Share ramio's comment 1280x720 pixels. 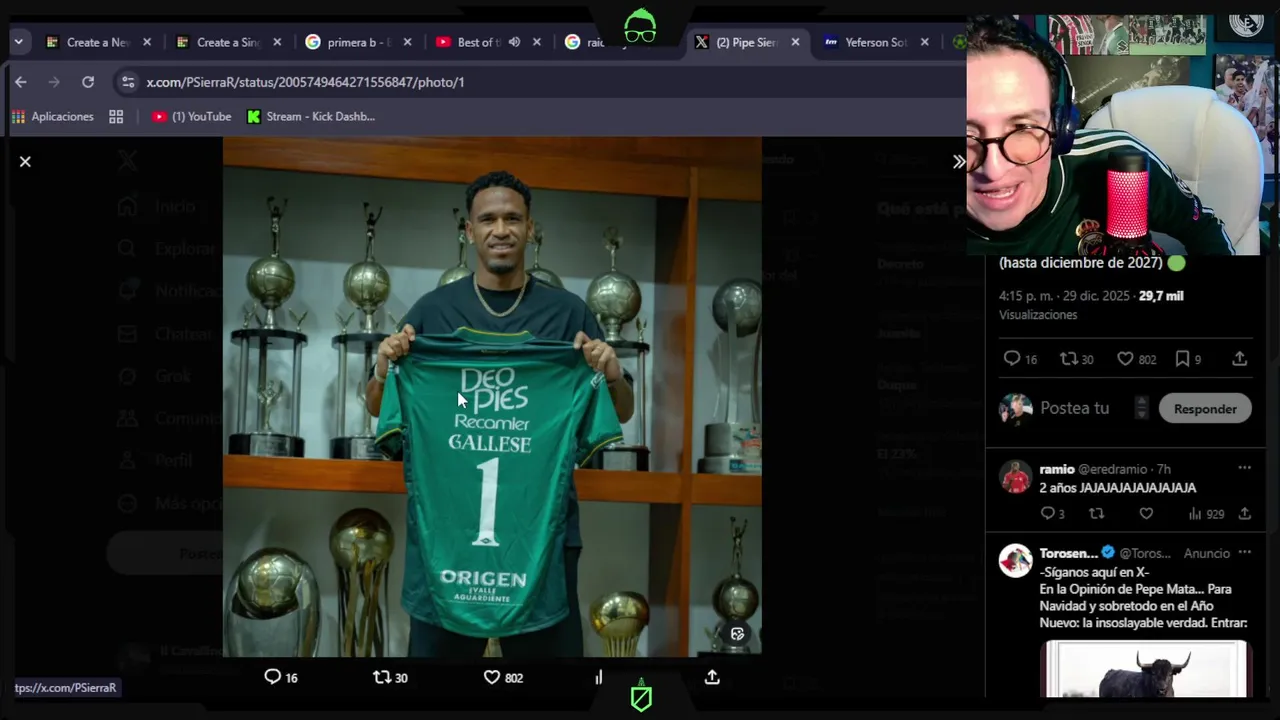(x=1244, y=514)
